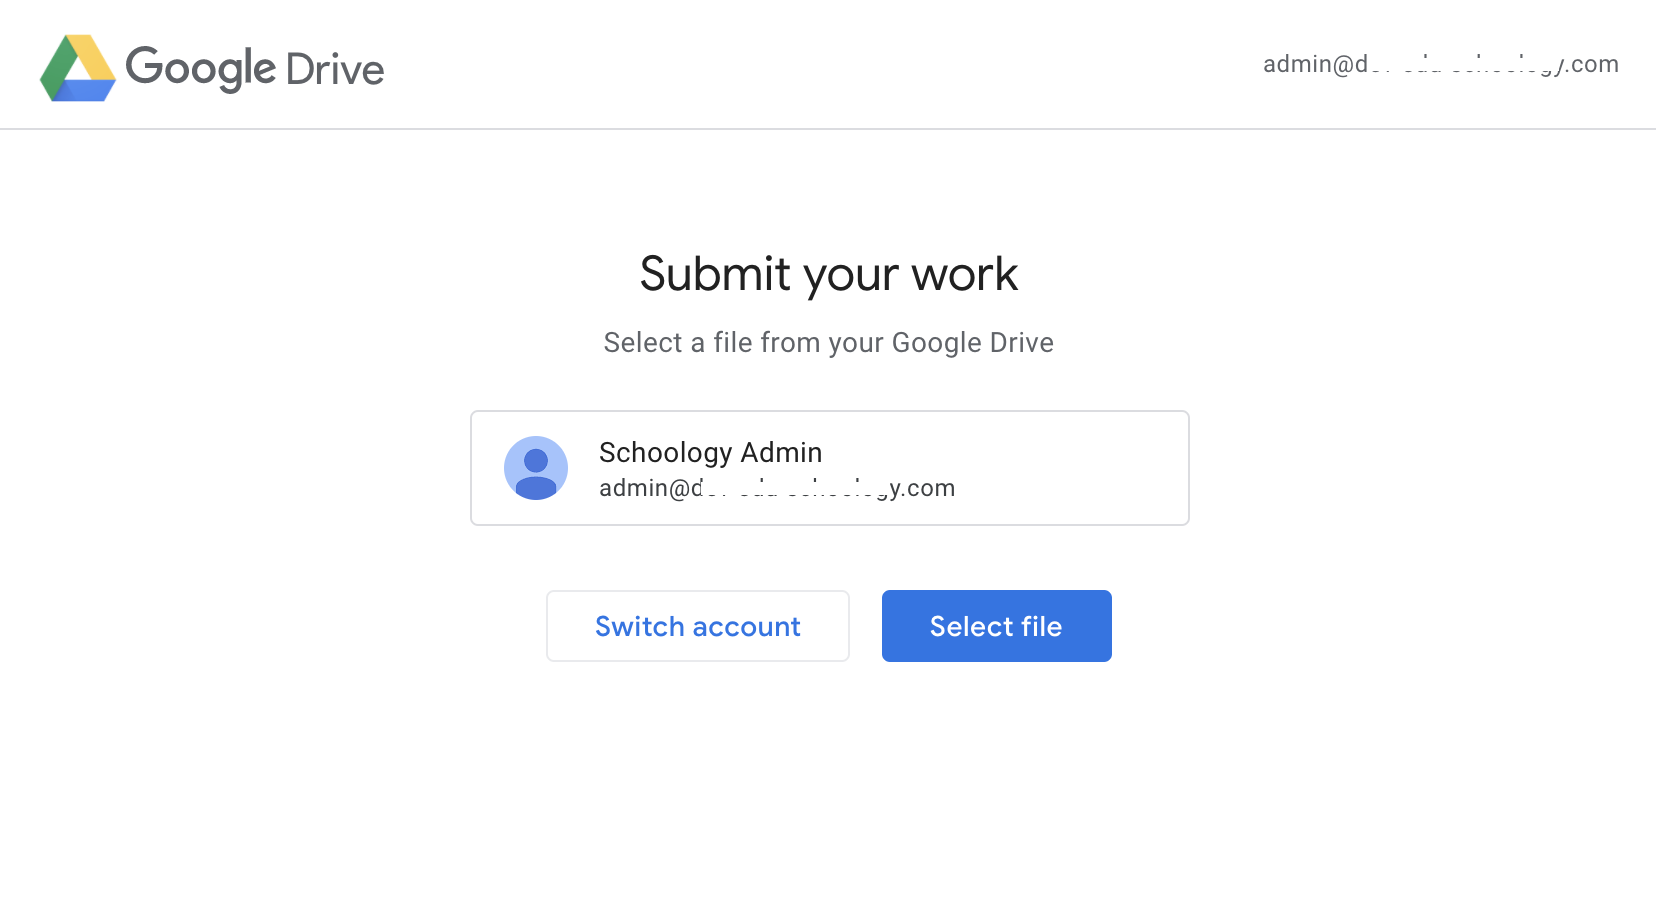Viewport: 1656px width, 906px height.
Task: Click the Select a file subtitle text
Action: (x=828, y=343)
